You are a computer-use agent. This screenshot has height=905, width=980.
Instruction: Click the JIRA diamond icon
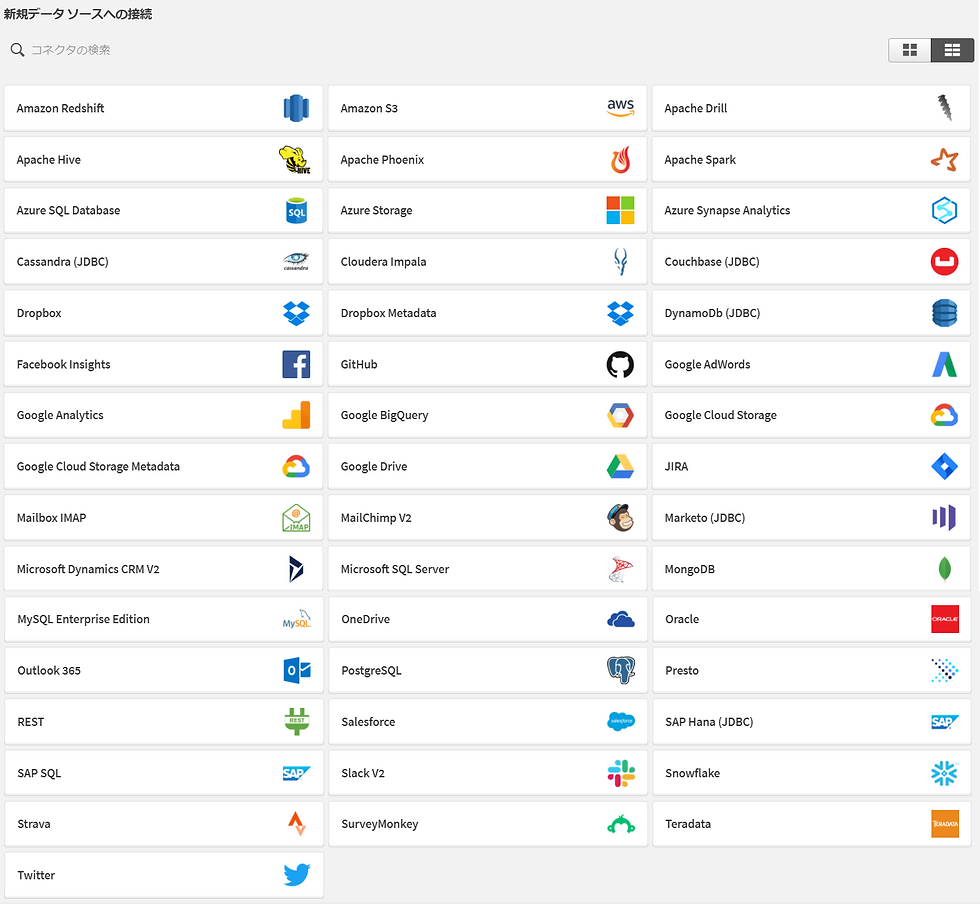tap(944, 466)
